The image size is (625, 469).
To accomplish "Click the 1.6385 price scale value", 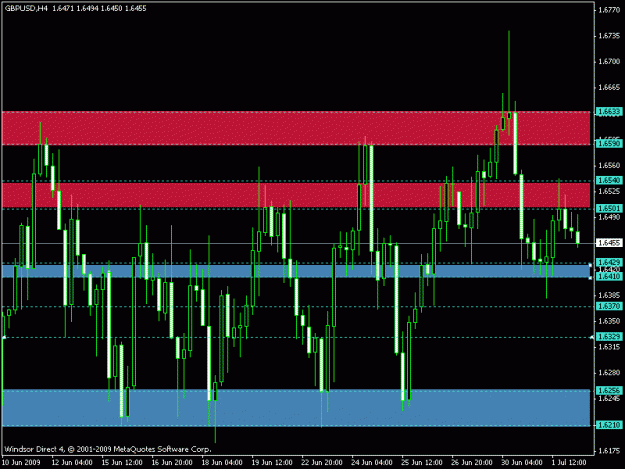I will pos(609,295).
